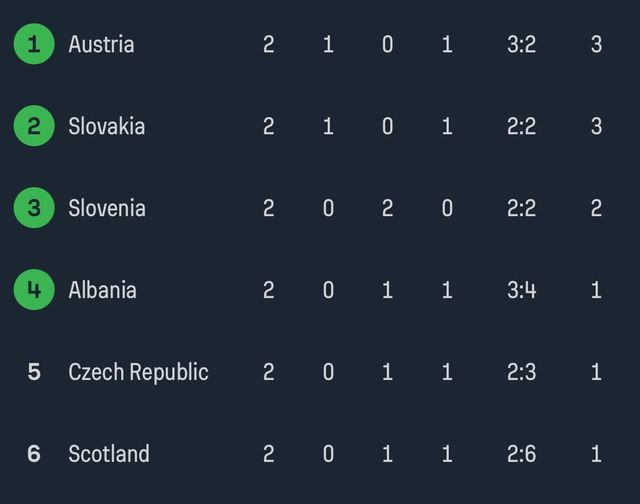Click Albania's 3:4 goal record

pos(521,290)
